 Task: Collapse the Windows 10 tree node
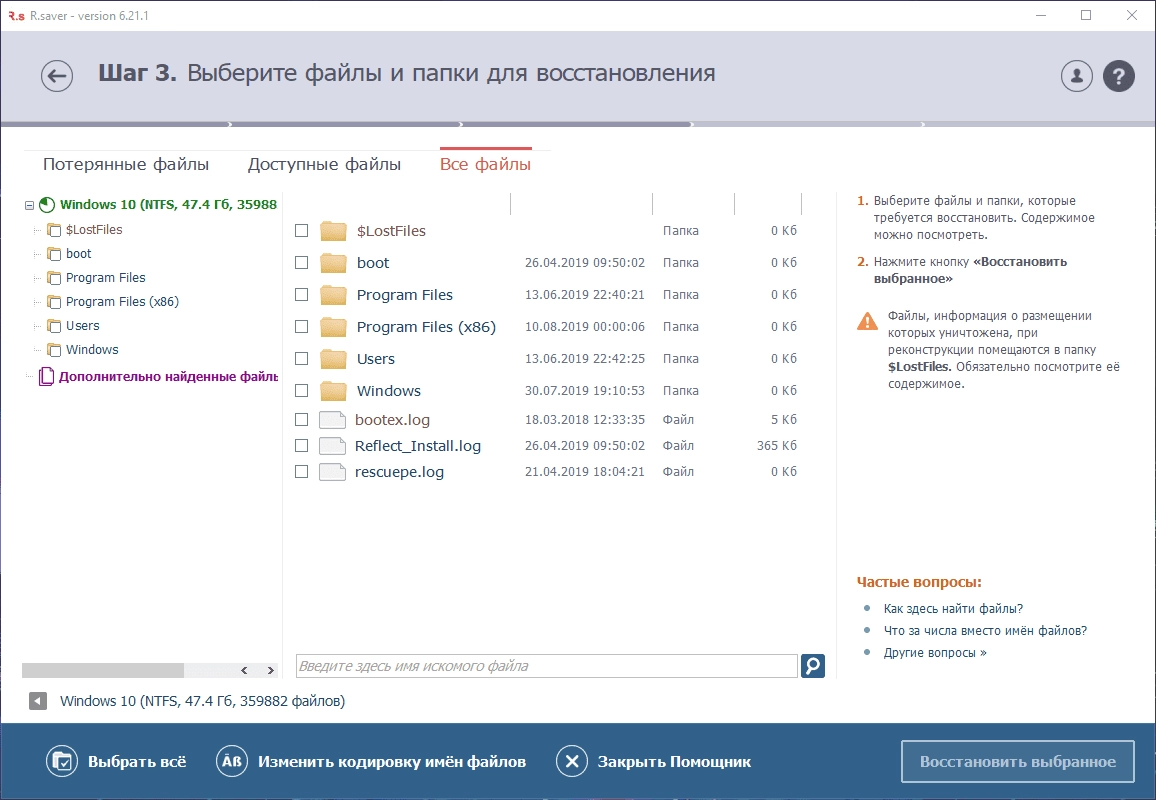(x=29, y=206)
